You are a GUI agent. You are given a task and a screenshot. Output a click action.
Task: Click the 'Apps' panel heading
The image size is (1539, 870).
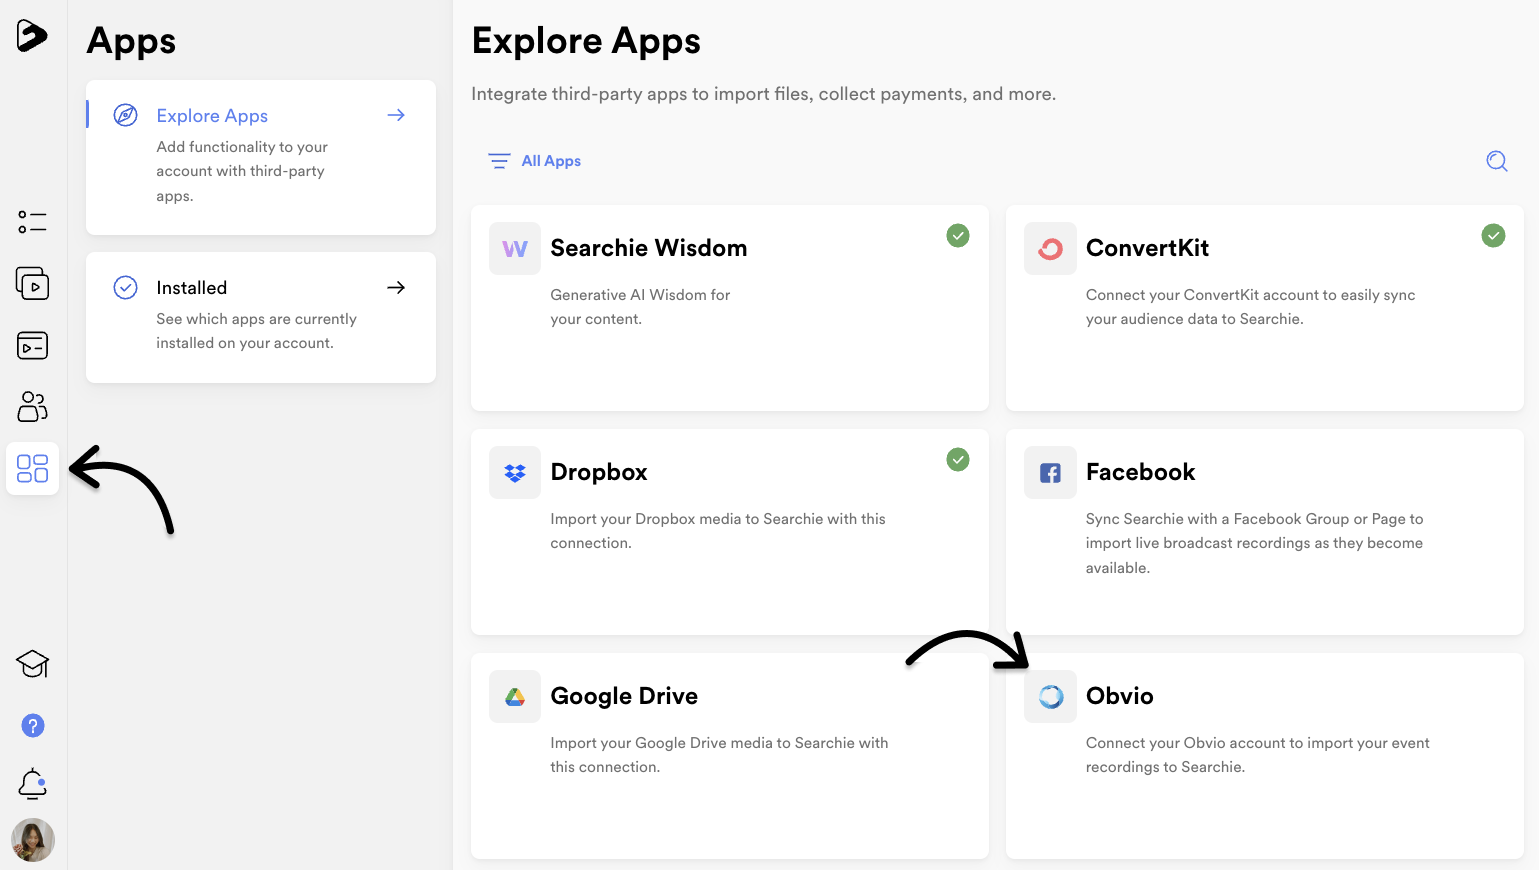pyautogui.click(x=131, y=41)
